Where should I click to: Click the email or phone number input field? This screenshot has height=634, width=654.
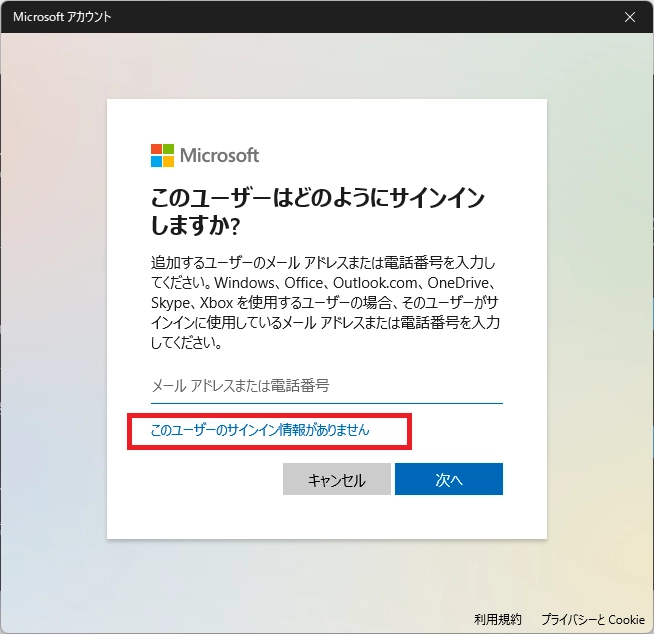[x=327, y=387]
